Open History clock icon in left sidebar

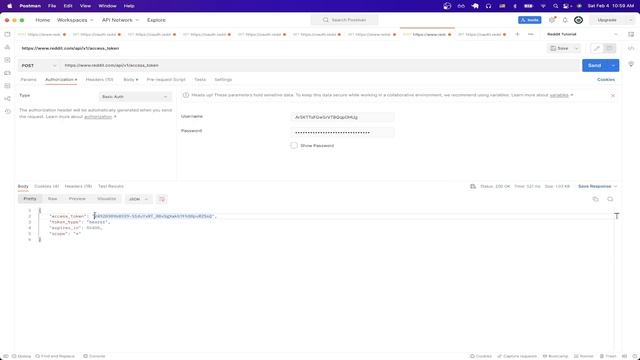[7, 111]
